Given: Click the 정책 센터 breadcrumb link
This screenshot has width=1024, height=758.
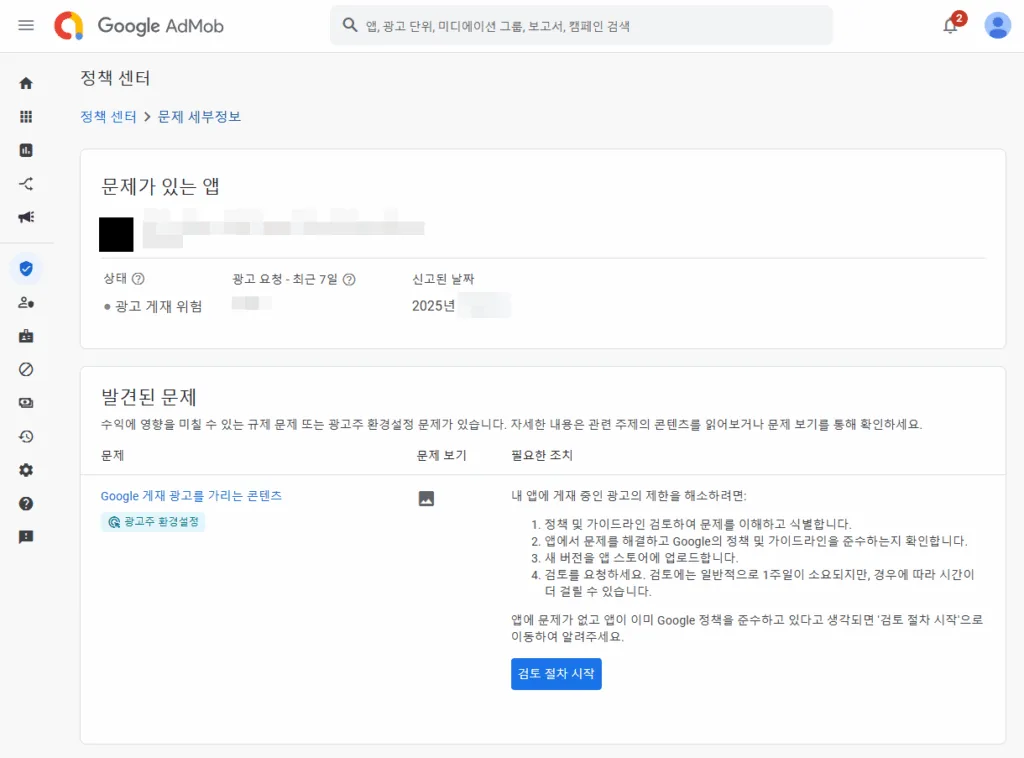Looking at the screenshot, I should click(108, 116).
